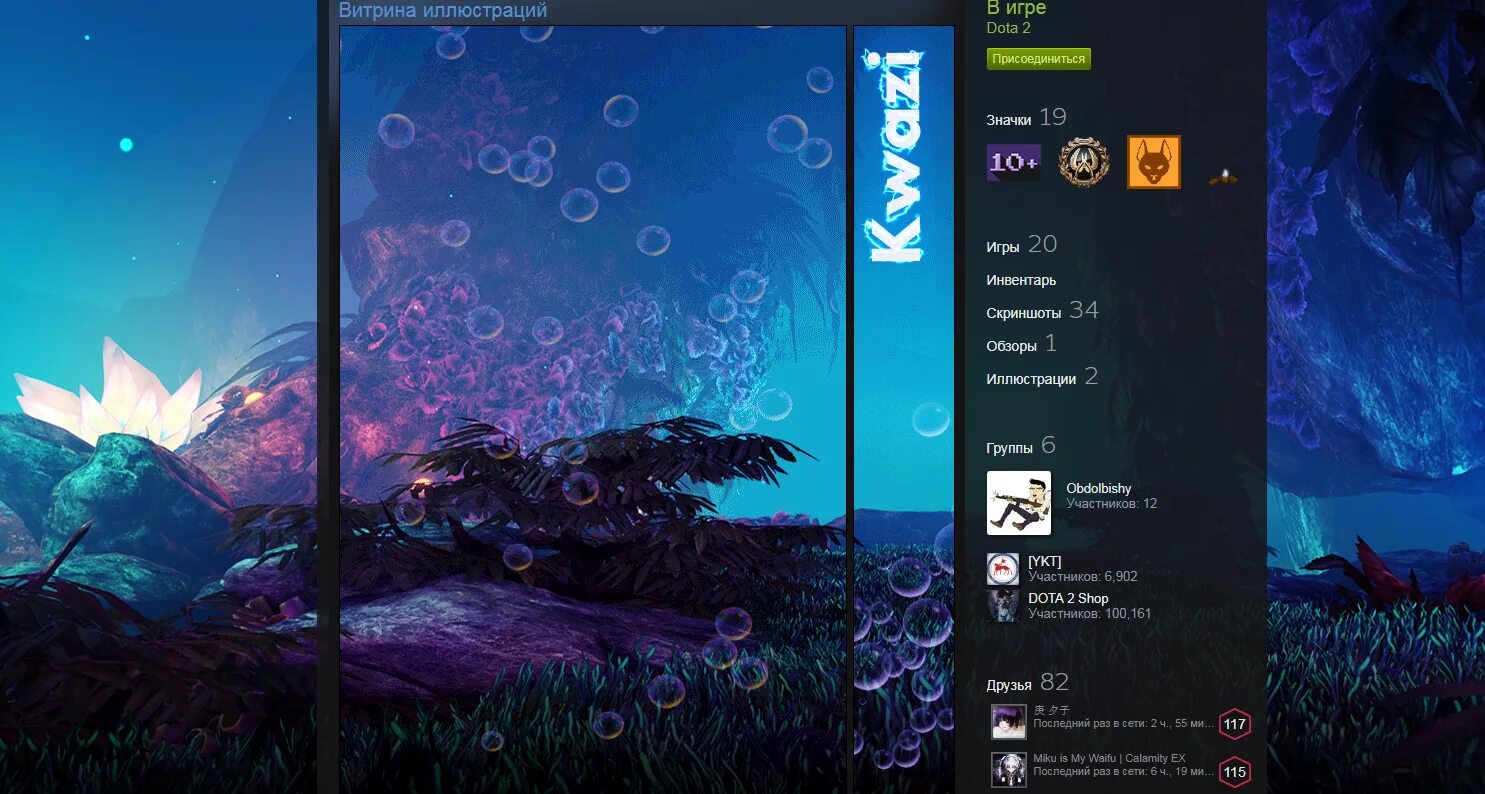Open Miku is My Waifu | Calamity EX profile

click(x=1109, y=758)
